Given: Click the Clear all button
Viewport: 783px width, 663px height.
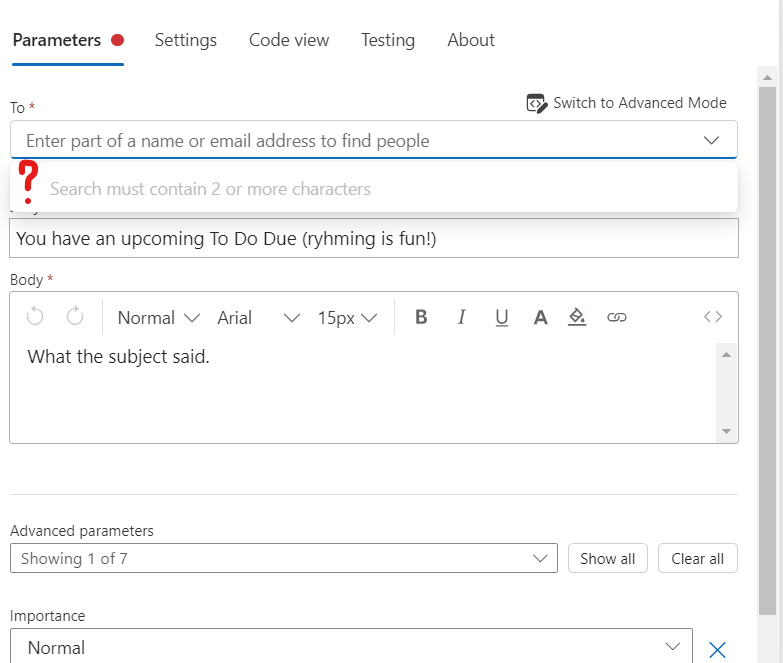Looking at the screenshot, I should pos(698,558).
